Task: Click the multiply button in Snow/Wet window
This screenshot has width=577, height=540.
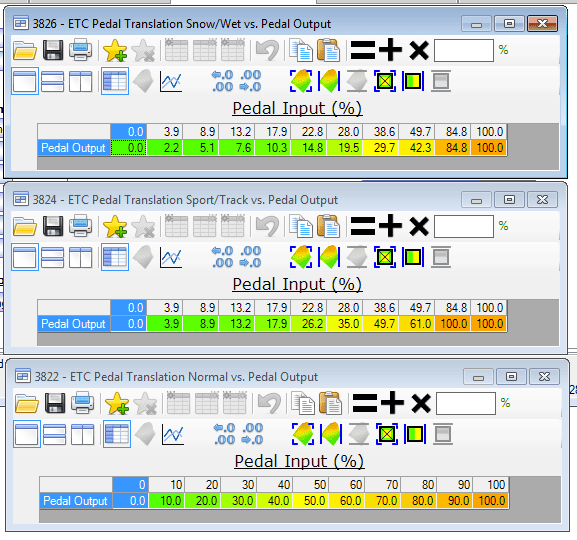Action: (x=419, y=50)
